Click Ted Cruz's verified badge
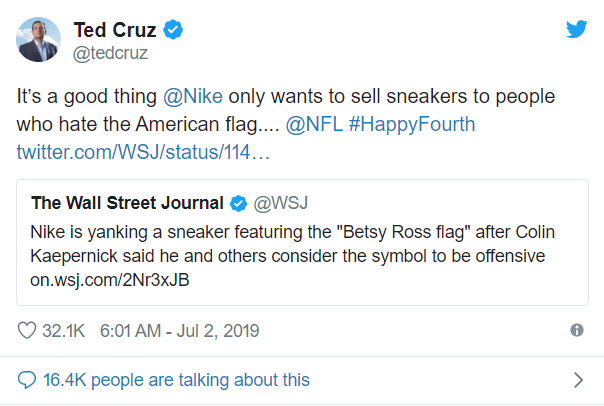 tap(173, 30)
